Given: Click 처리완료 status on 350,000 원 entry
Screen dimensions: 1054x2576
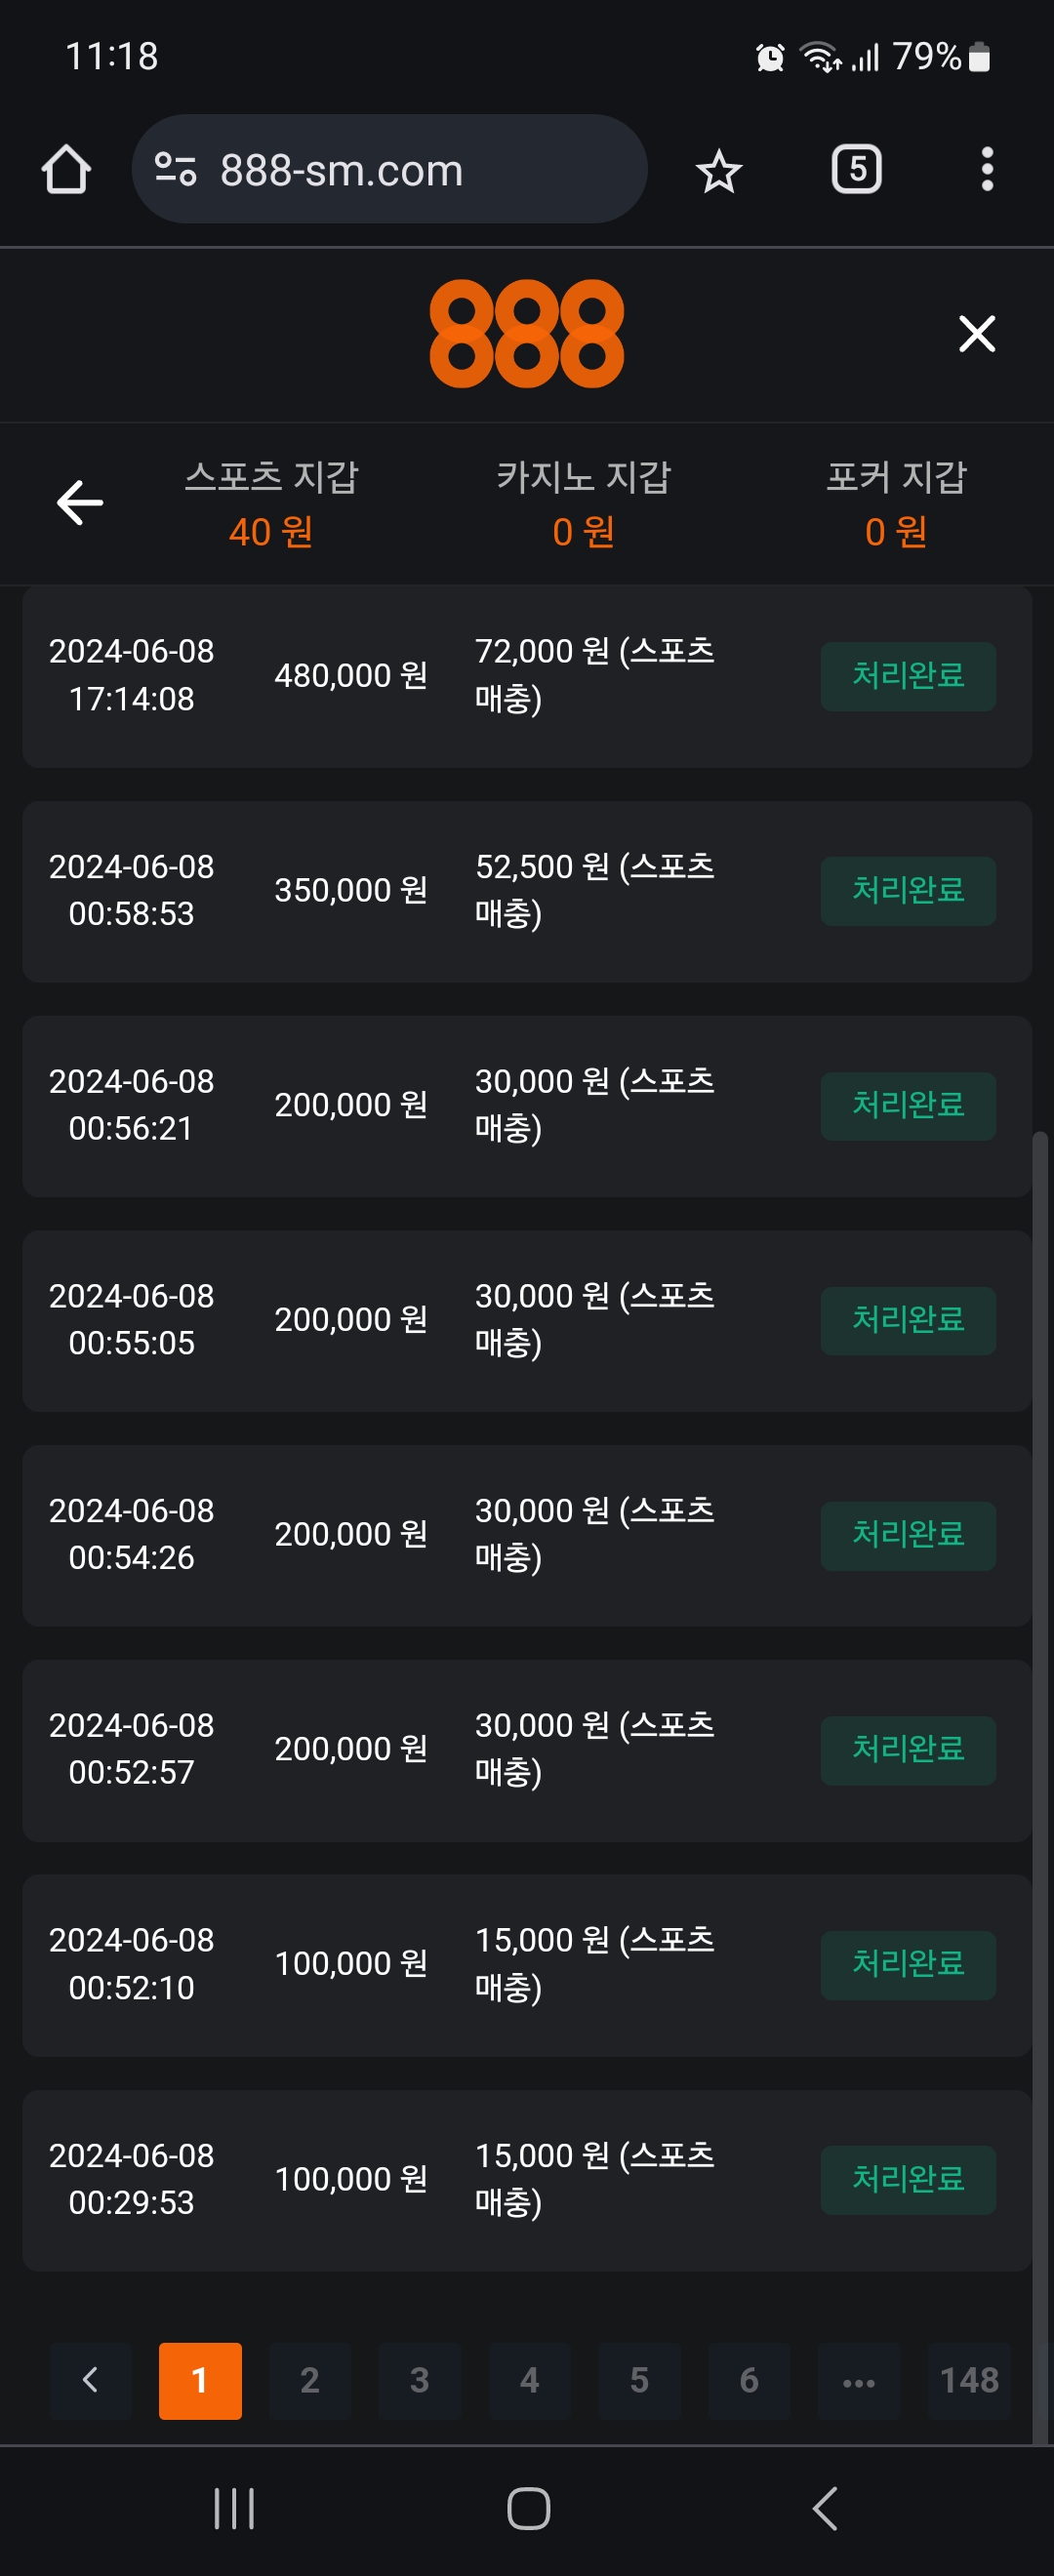Looking at the screenshot, I should (x=907, y=890).
